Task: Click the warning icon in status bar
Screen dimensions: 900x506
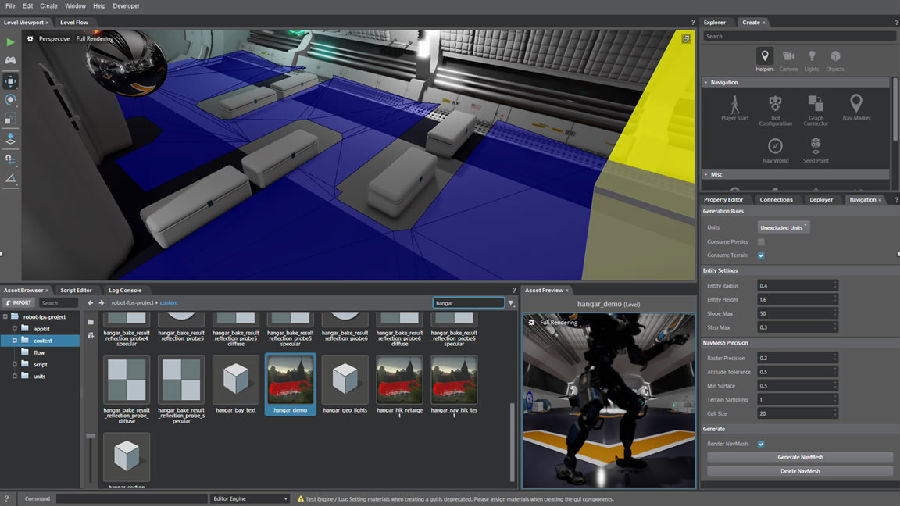Action: pyautogui.click(x=300, y=499)
